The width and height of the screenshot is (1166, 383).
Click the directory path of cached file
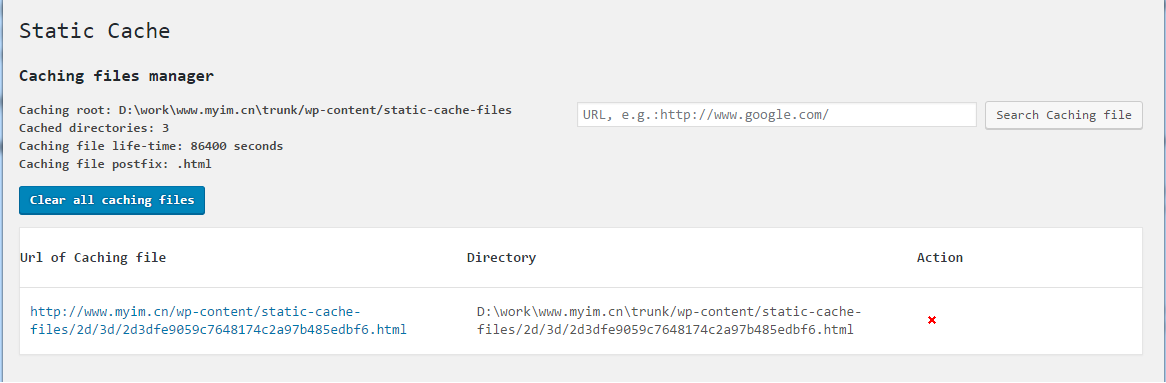[x=669, y=321]
